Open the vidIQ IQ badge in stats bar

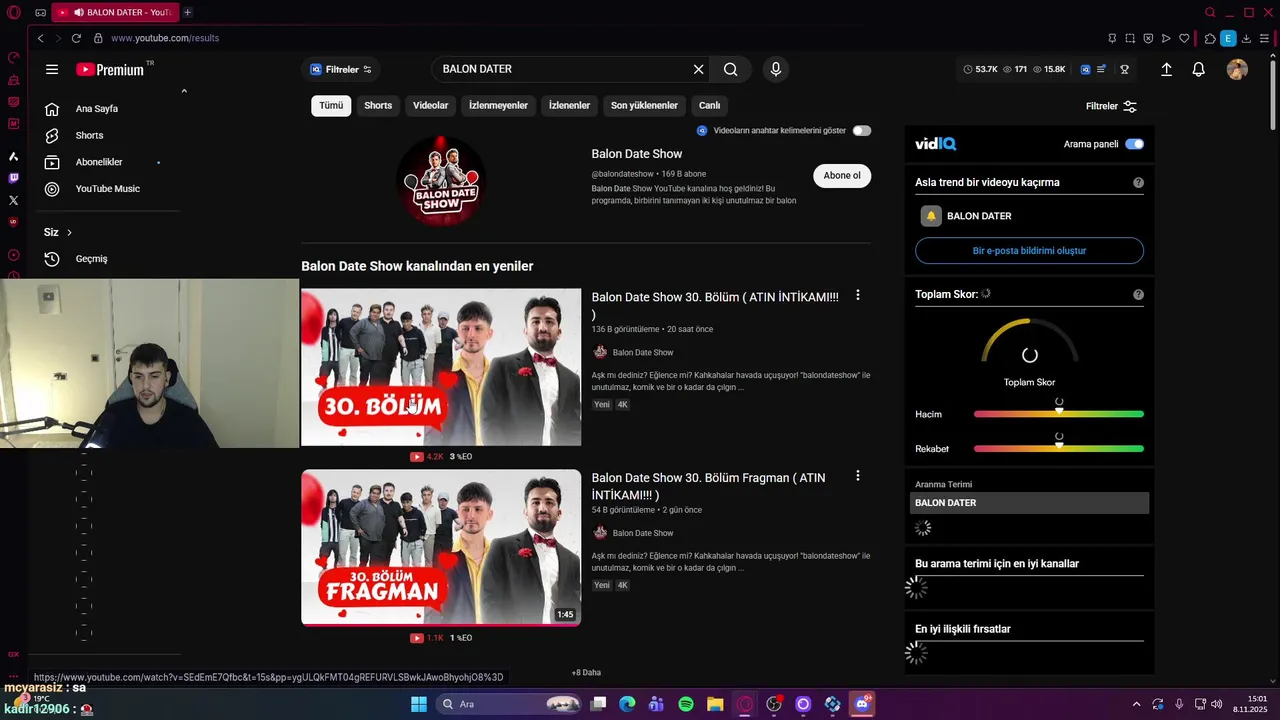point(1085,70)
